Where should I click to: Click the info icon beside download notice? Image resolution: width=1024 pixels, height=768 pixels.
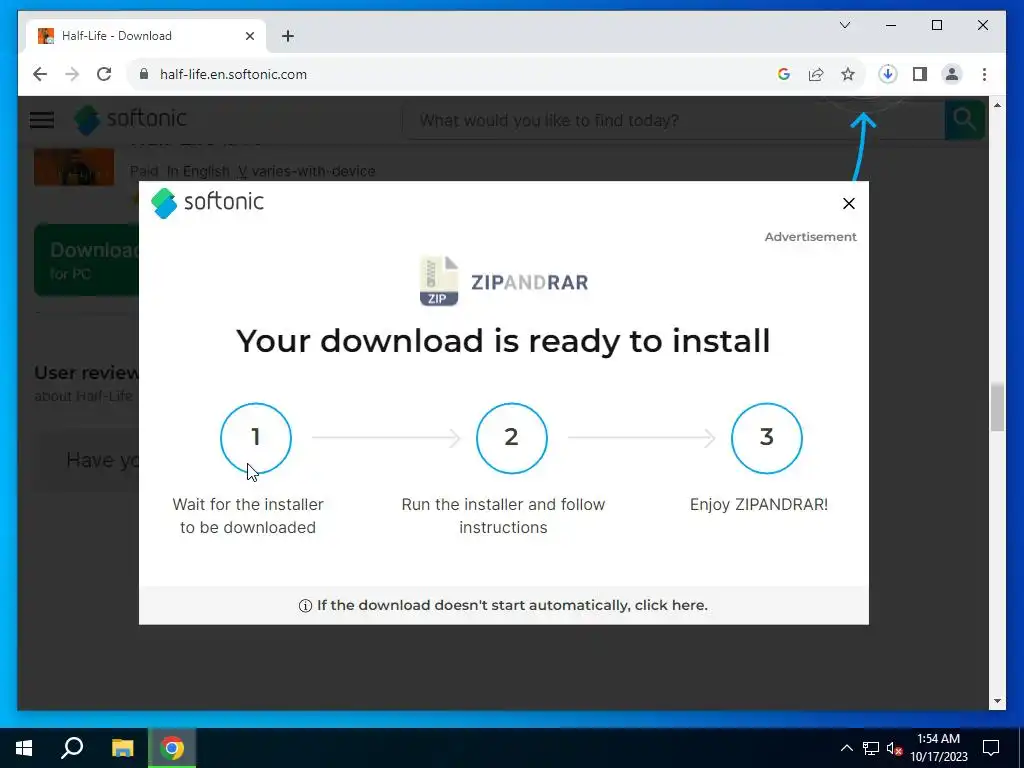point(305,606)
